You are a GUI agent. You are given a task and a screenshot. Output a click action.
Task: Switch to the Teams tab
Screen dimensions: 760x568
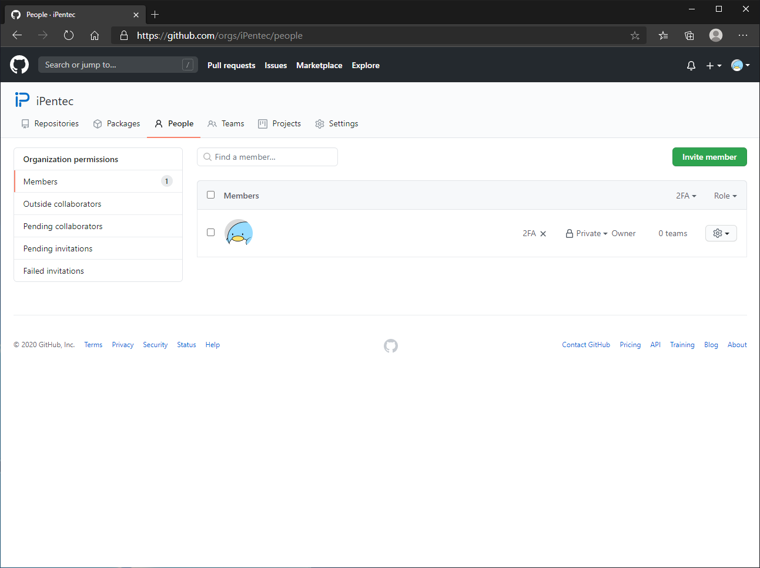pos(226,124)
